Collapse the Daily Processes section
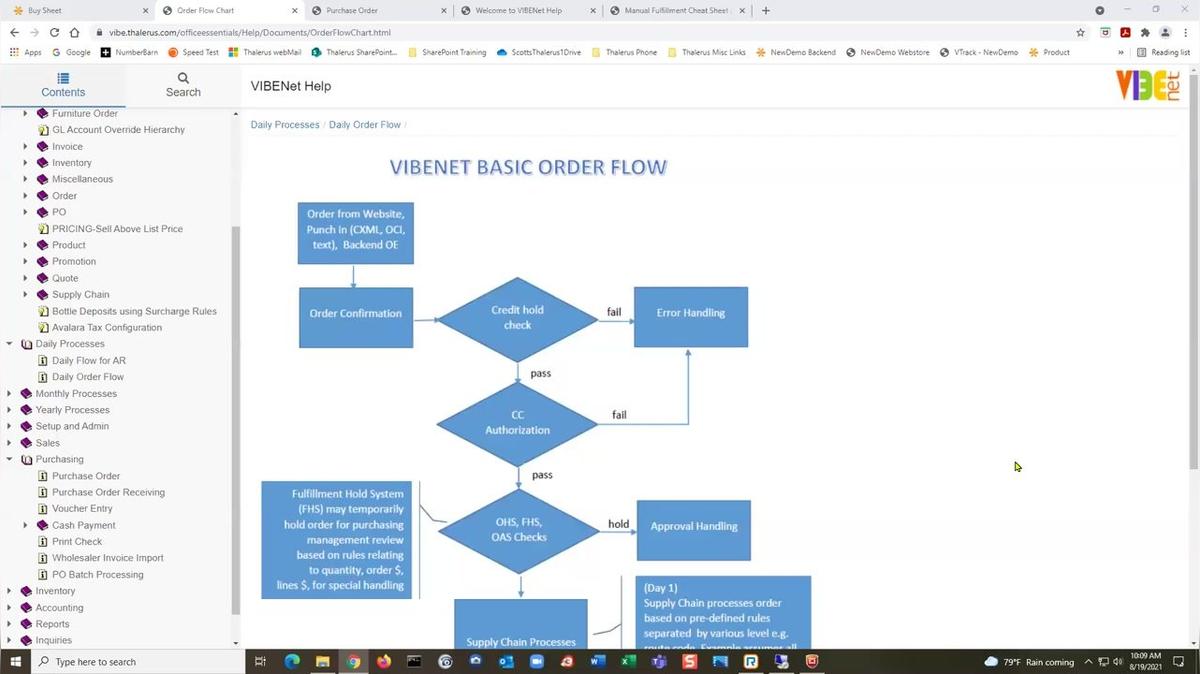 point(10,344)
